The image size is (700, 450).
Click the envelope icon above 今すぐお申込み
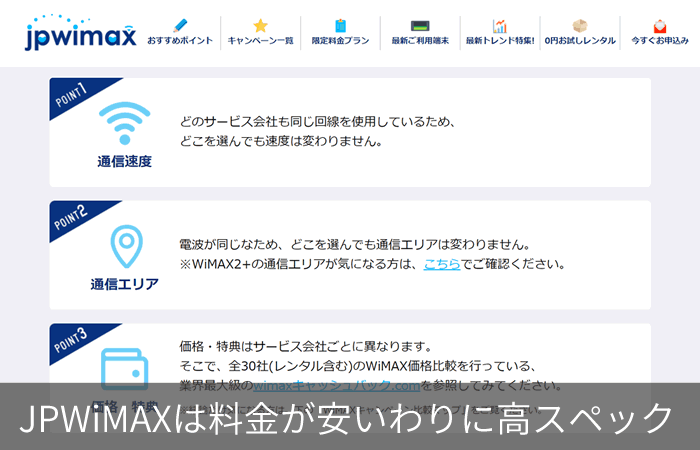[660, 26]
